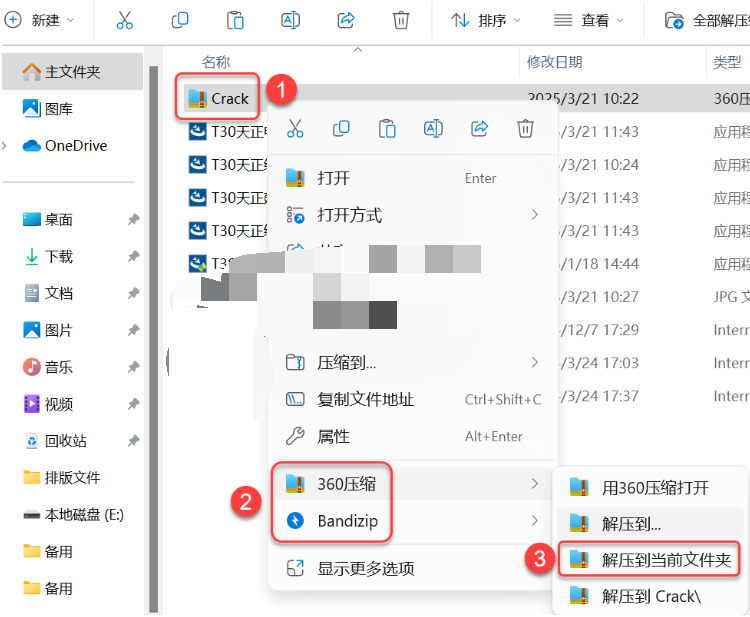Sort by the 类型 column header
Viewport: 750px width, 617px height.
[x=727, y=62]
